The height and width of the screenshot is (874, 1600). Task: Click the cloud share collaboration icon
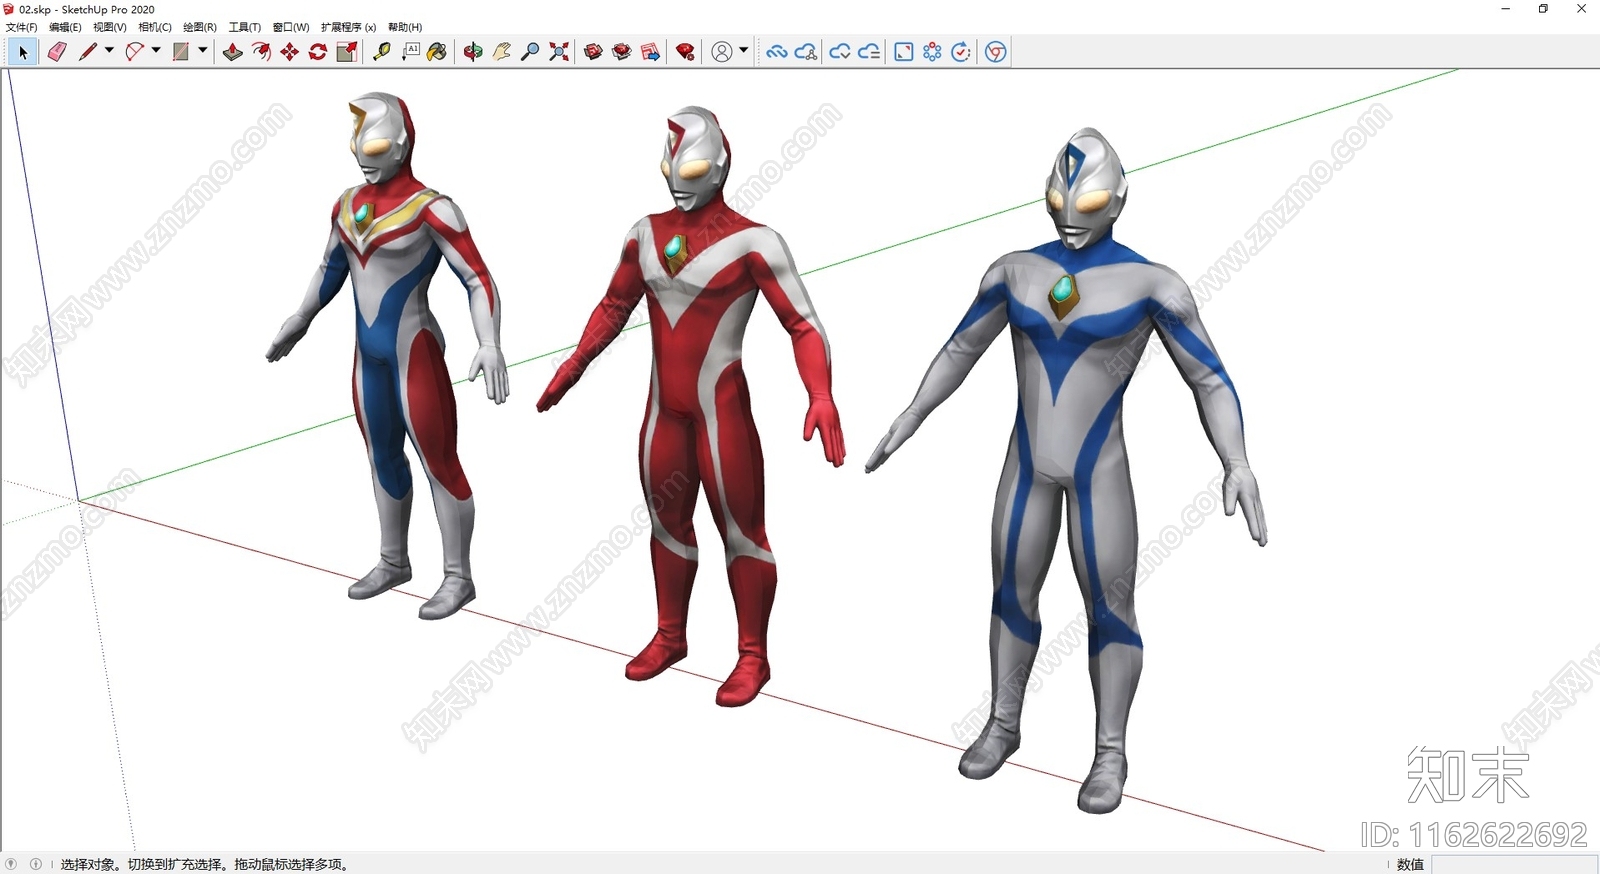click(806, 52)
